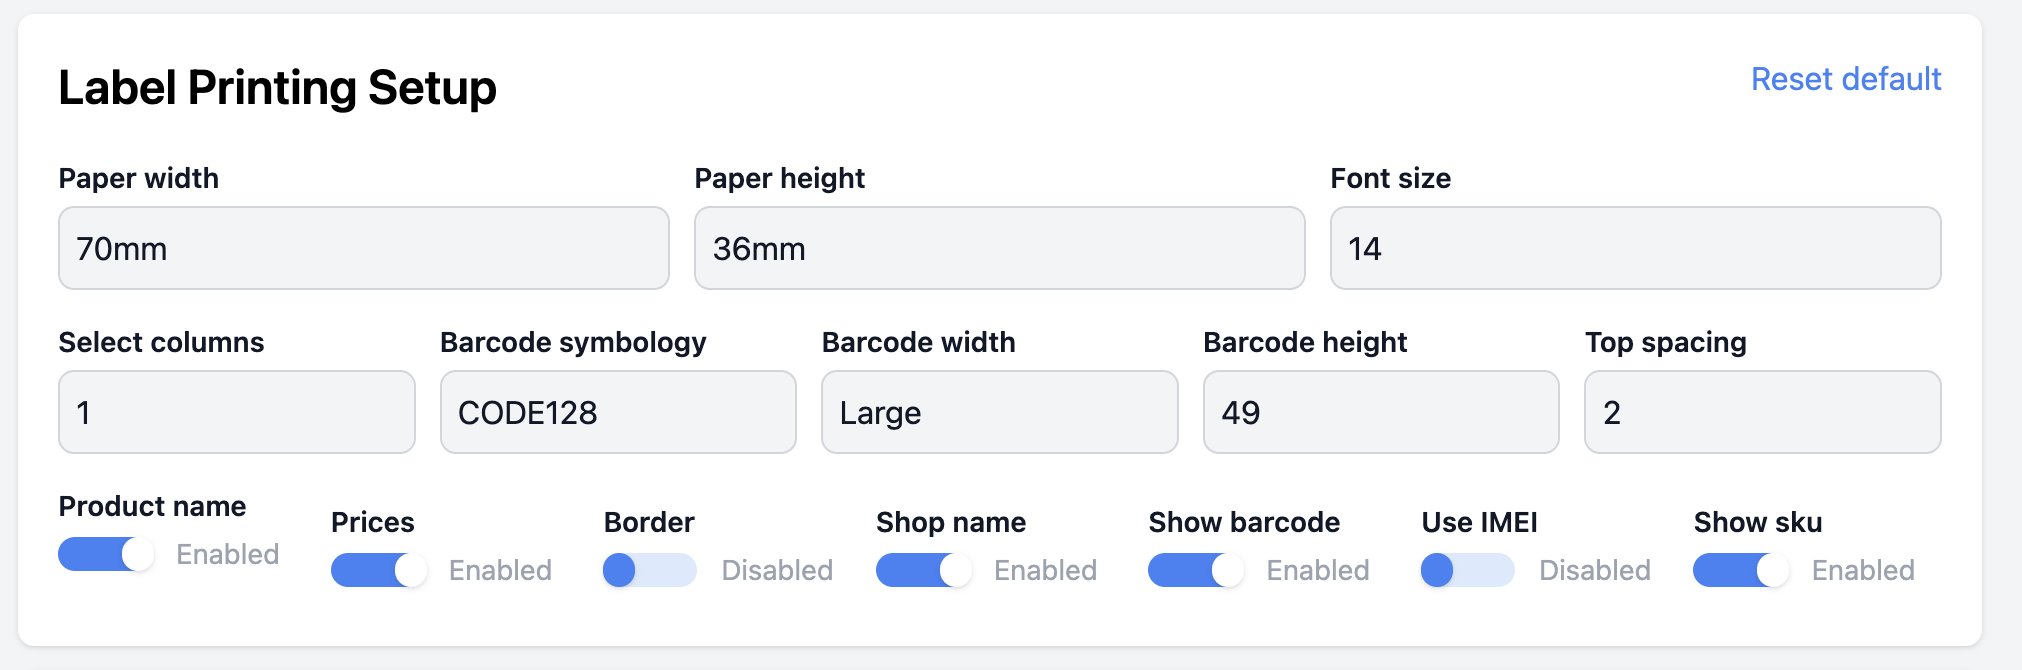Disable the Product name toggle
2022x670 pixels.
[106, 554]
